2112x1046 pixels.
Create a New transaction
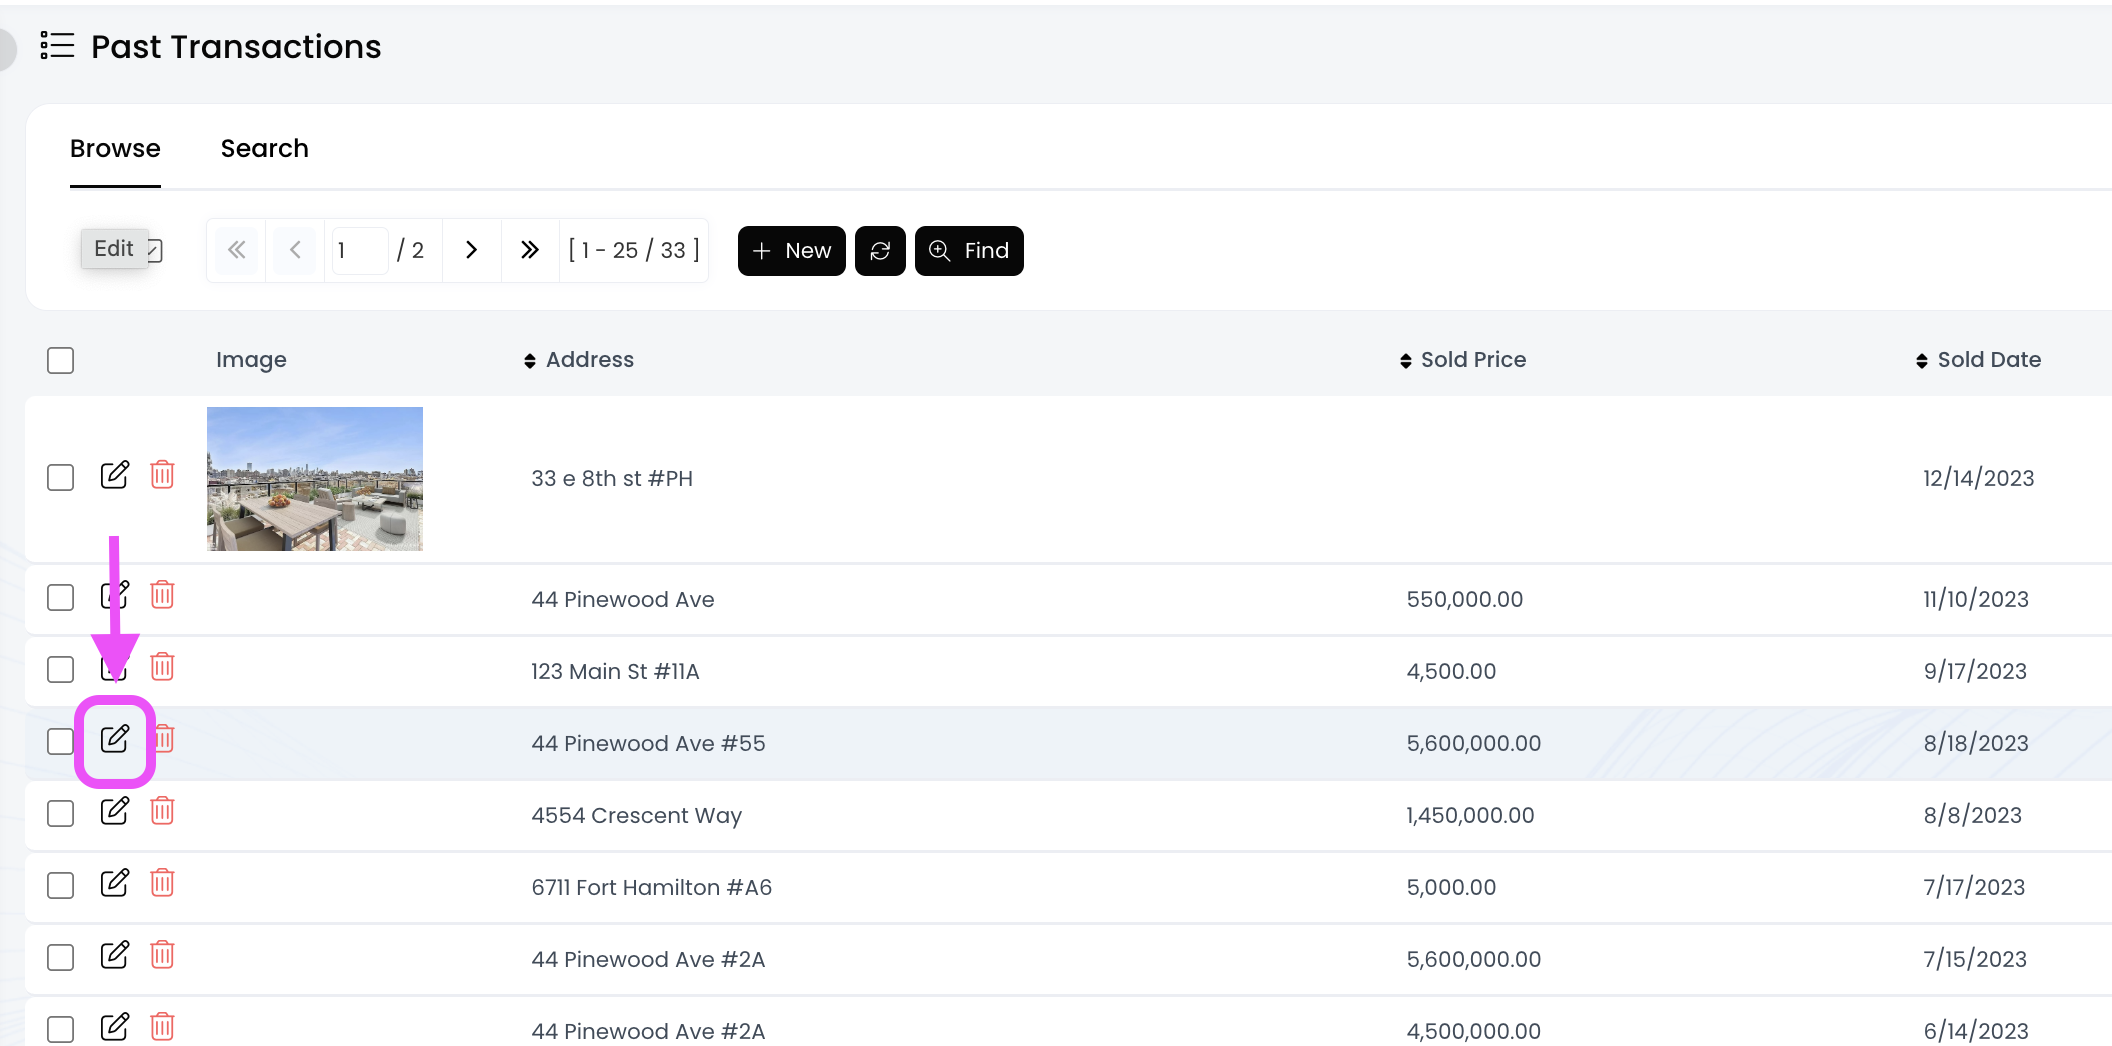791,251
